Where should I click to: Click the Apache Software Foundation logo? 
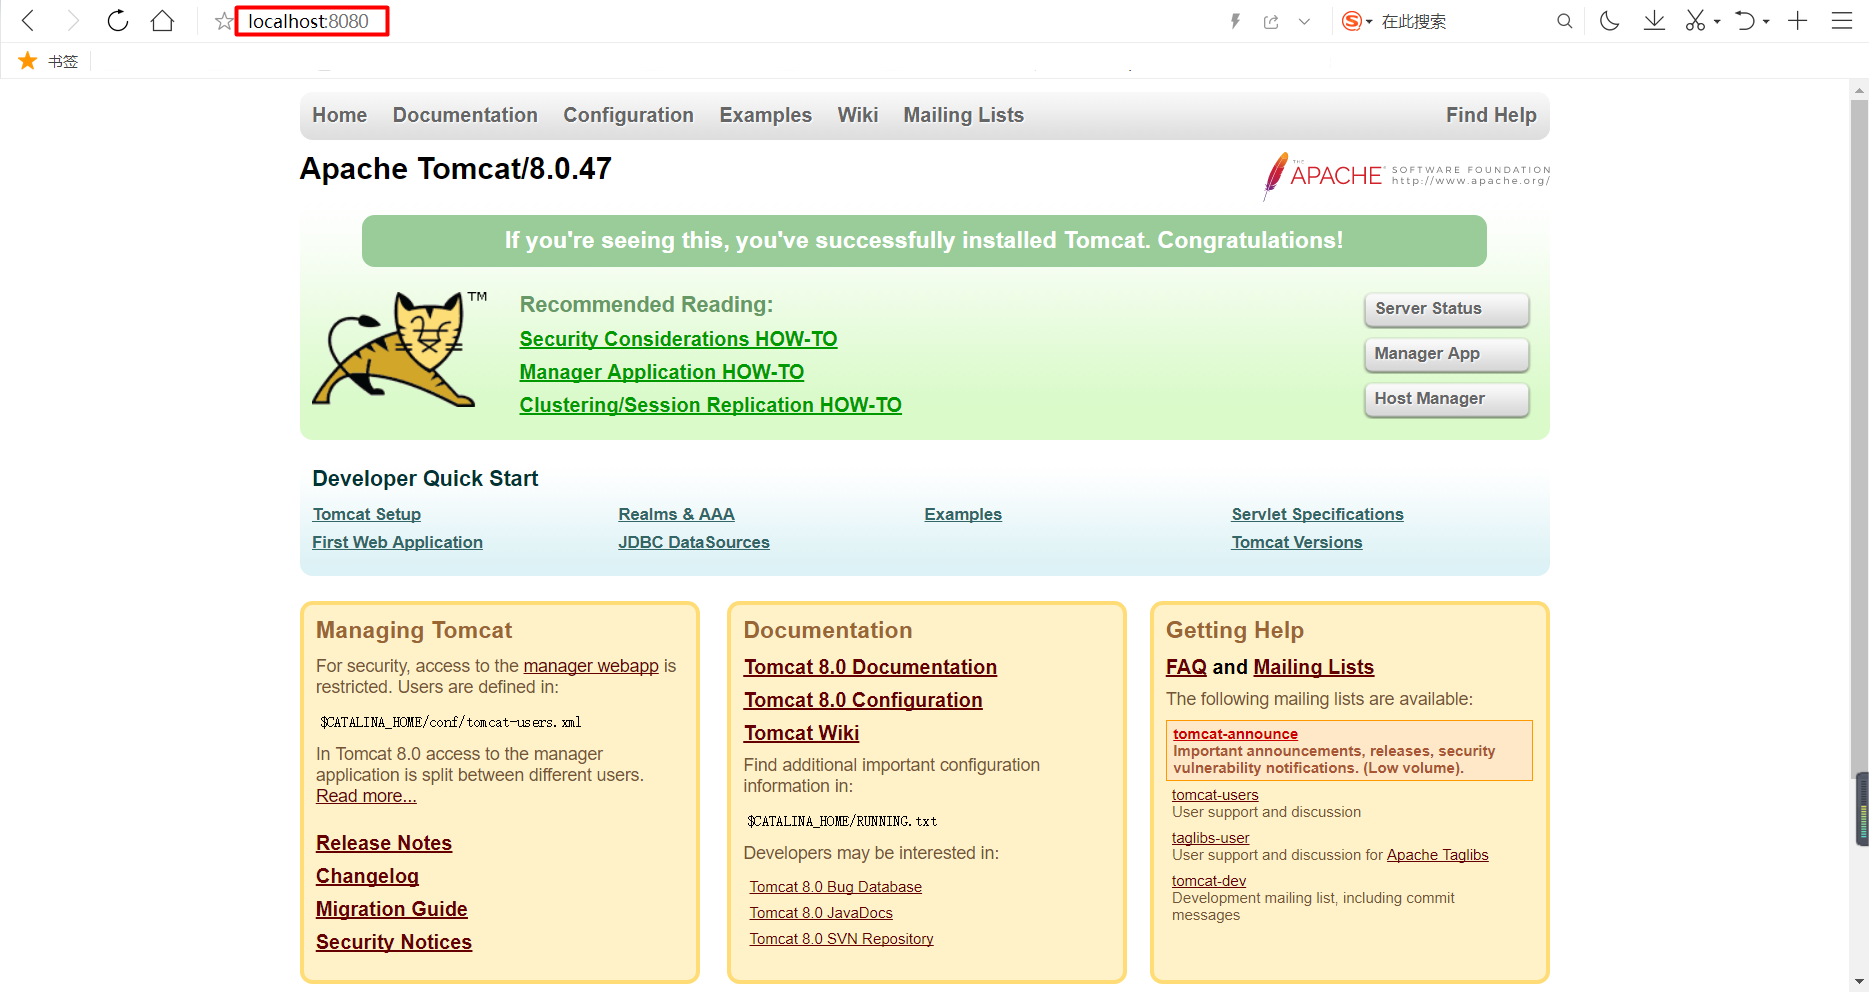1406,176
